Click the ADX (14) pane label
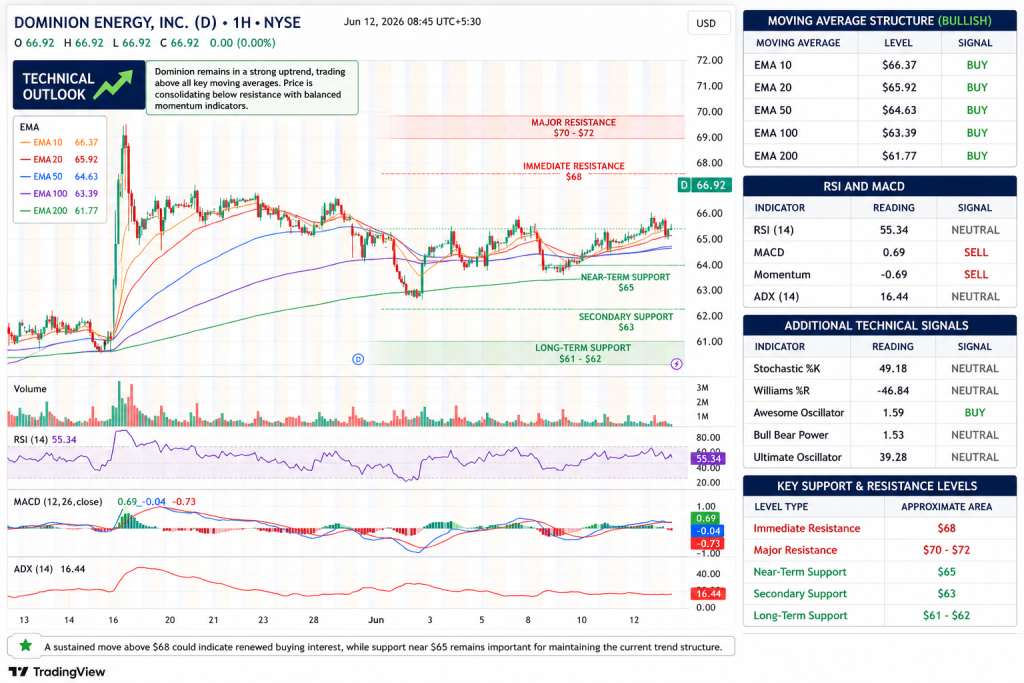This screenshot has width=1024, height=683. 33,569
